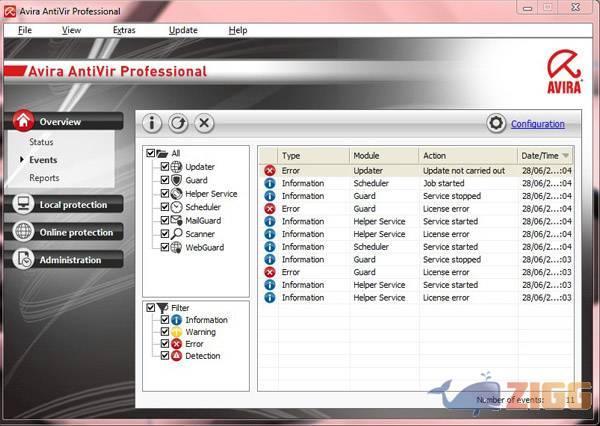
Task: Sort events by Action column header
Action: tap(468, 156)
